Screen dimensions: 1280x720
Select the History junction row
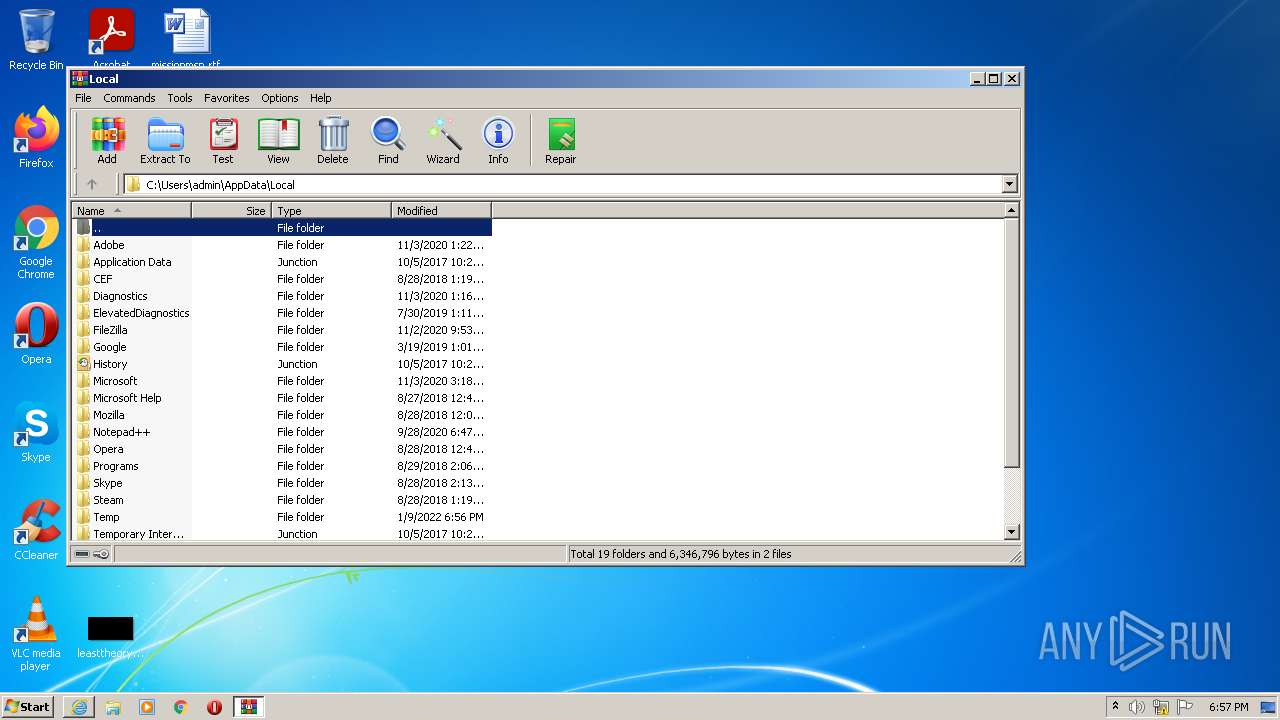[282, 364]
